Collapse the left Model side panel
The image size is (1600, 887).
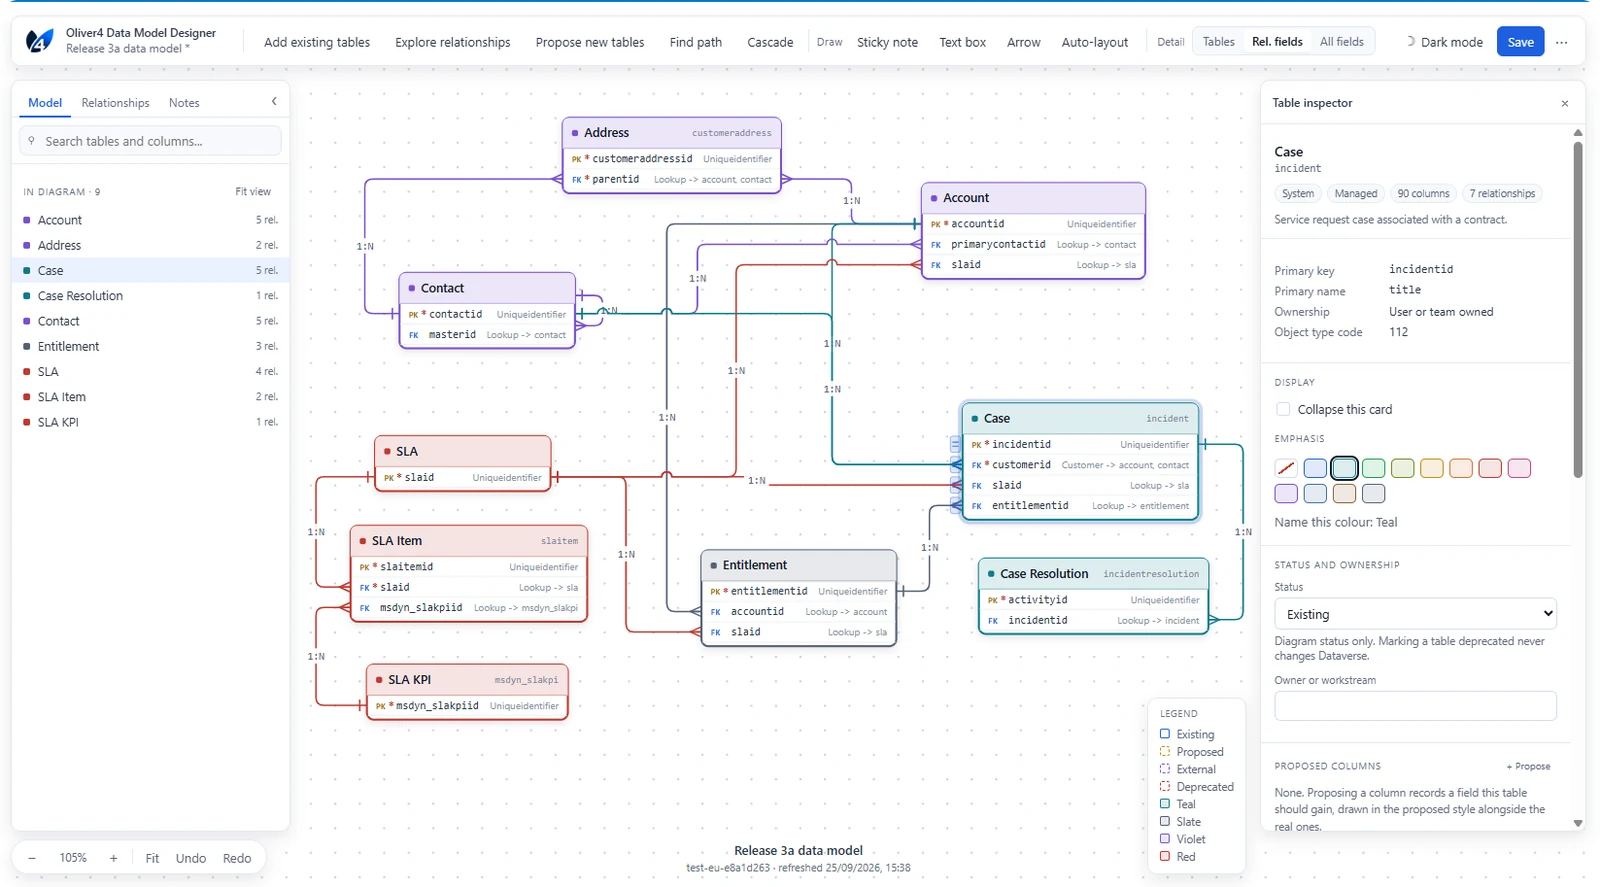pyautogui.click(x=274, y=102)
